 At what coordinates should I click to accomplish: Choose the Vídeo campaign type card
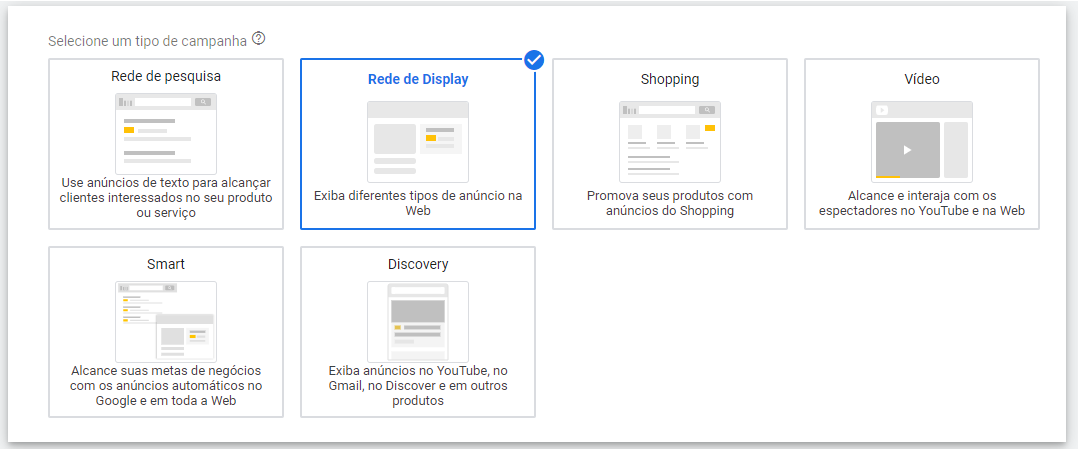tap(922, 144)
